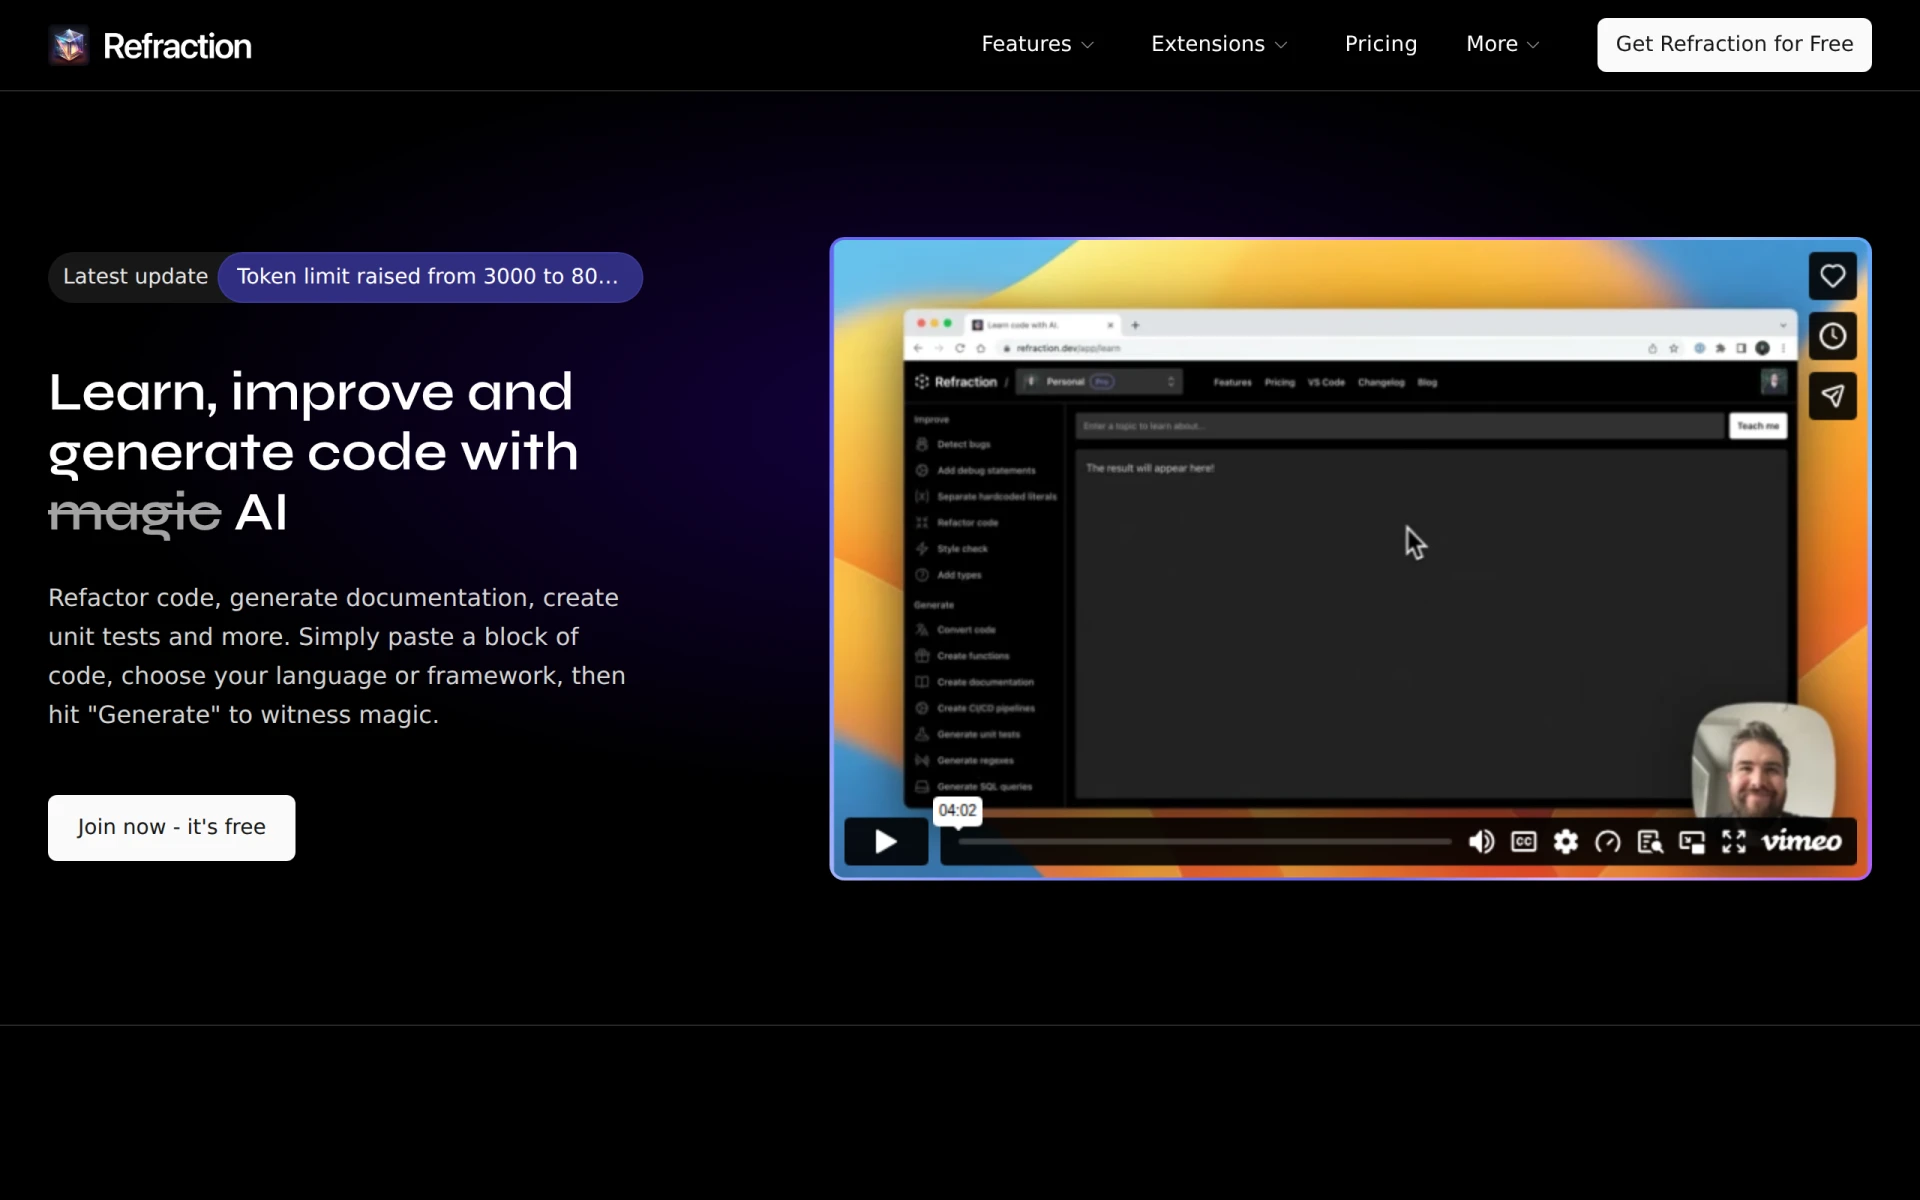Screen dimensions: 1920x1200
Task: Toggle closed captions with the CC icon
Action: 1524,842
